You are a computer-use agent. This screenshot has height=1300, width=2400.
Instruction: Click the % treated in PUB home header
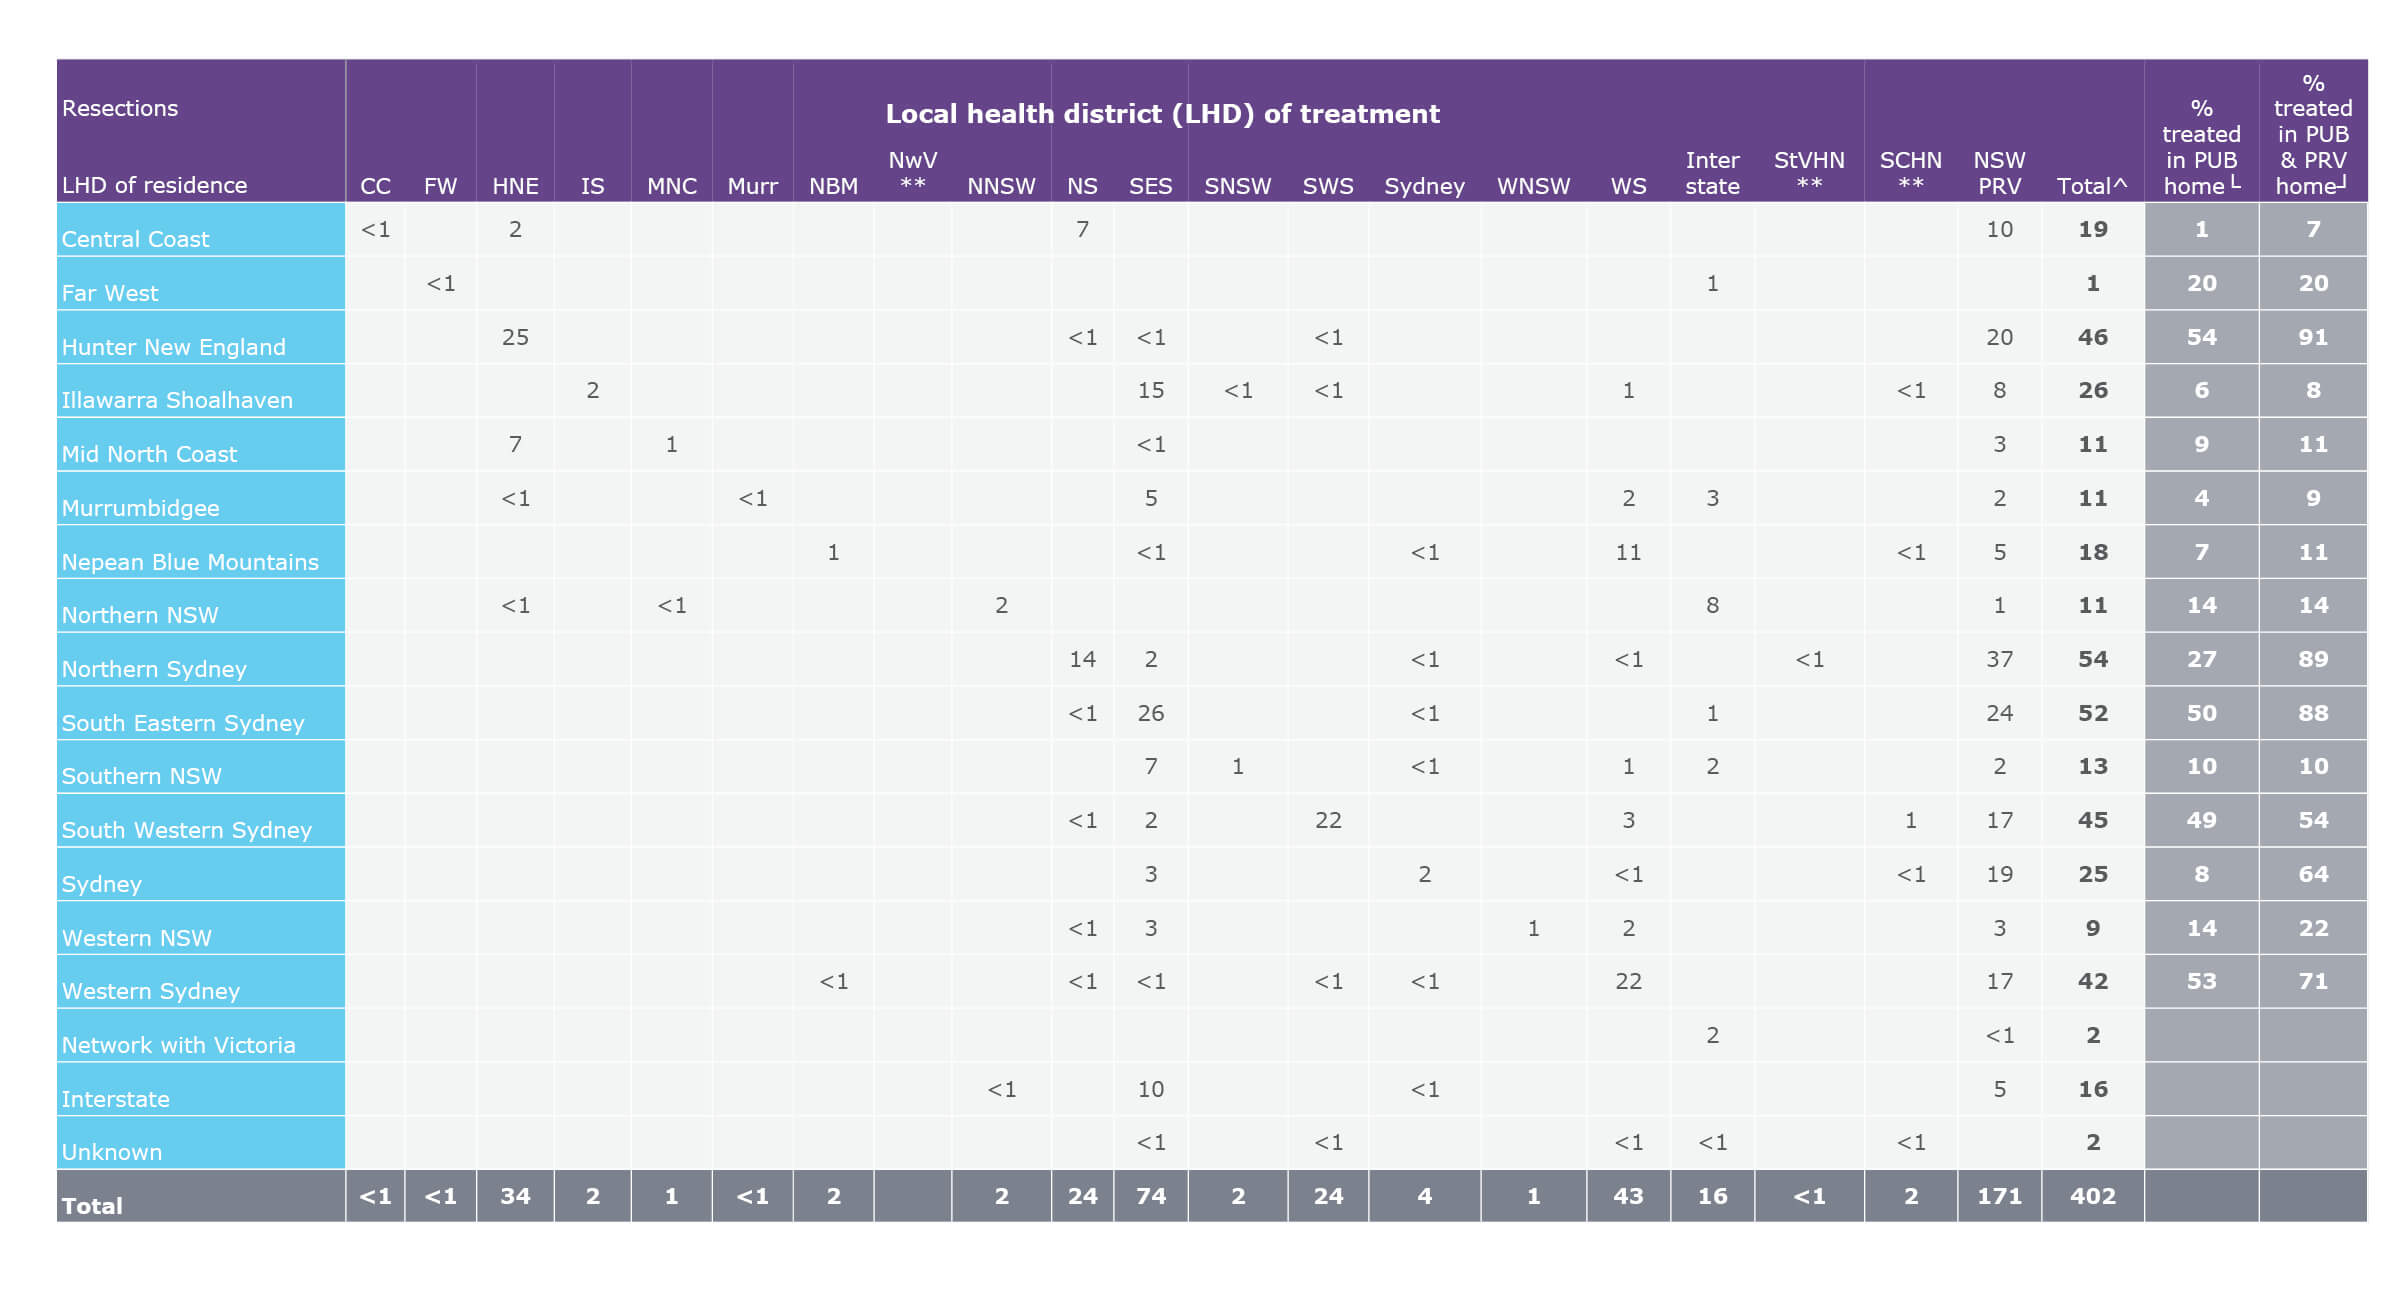point(2202,146)
